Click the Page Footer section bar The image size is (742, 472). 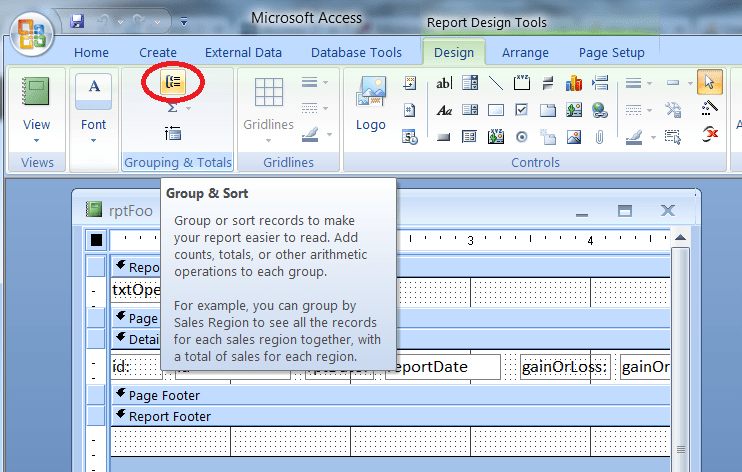pos(390,395)
